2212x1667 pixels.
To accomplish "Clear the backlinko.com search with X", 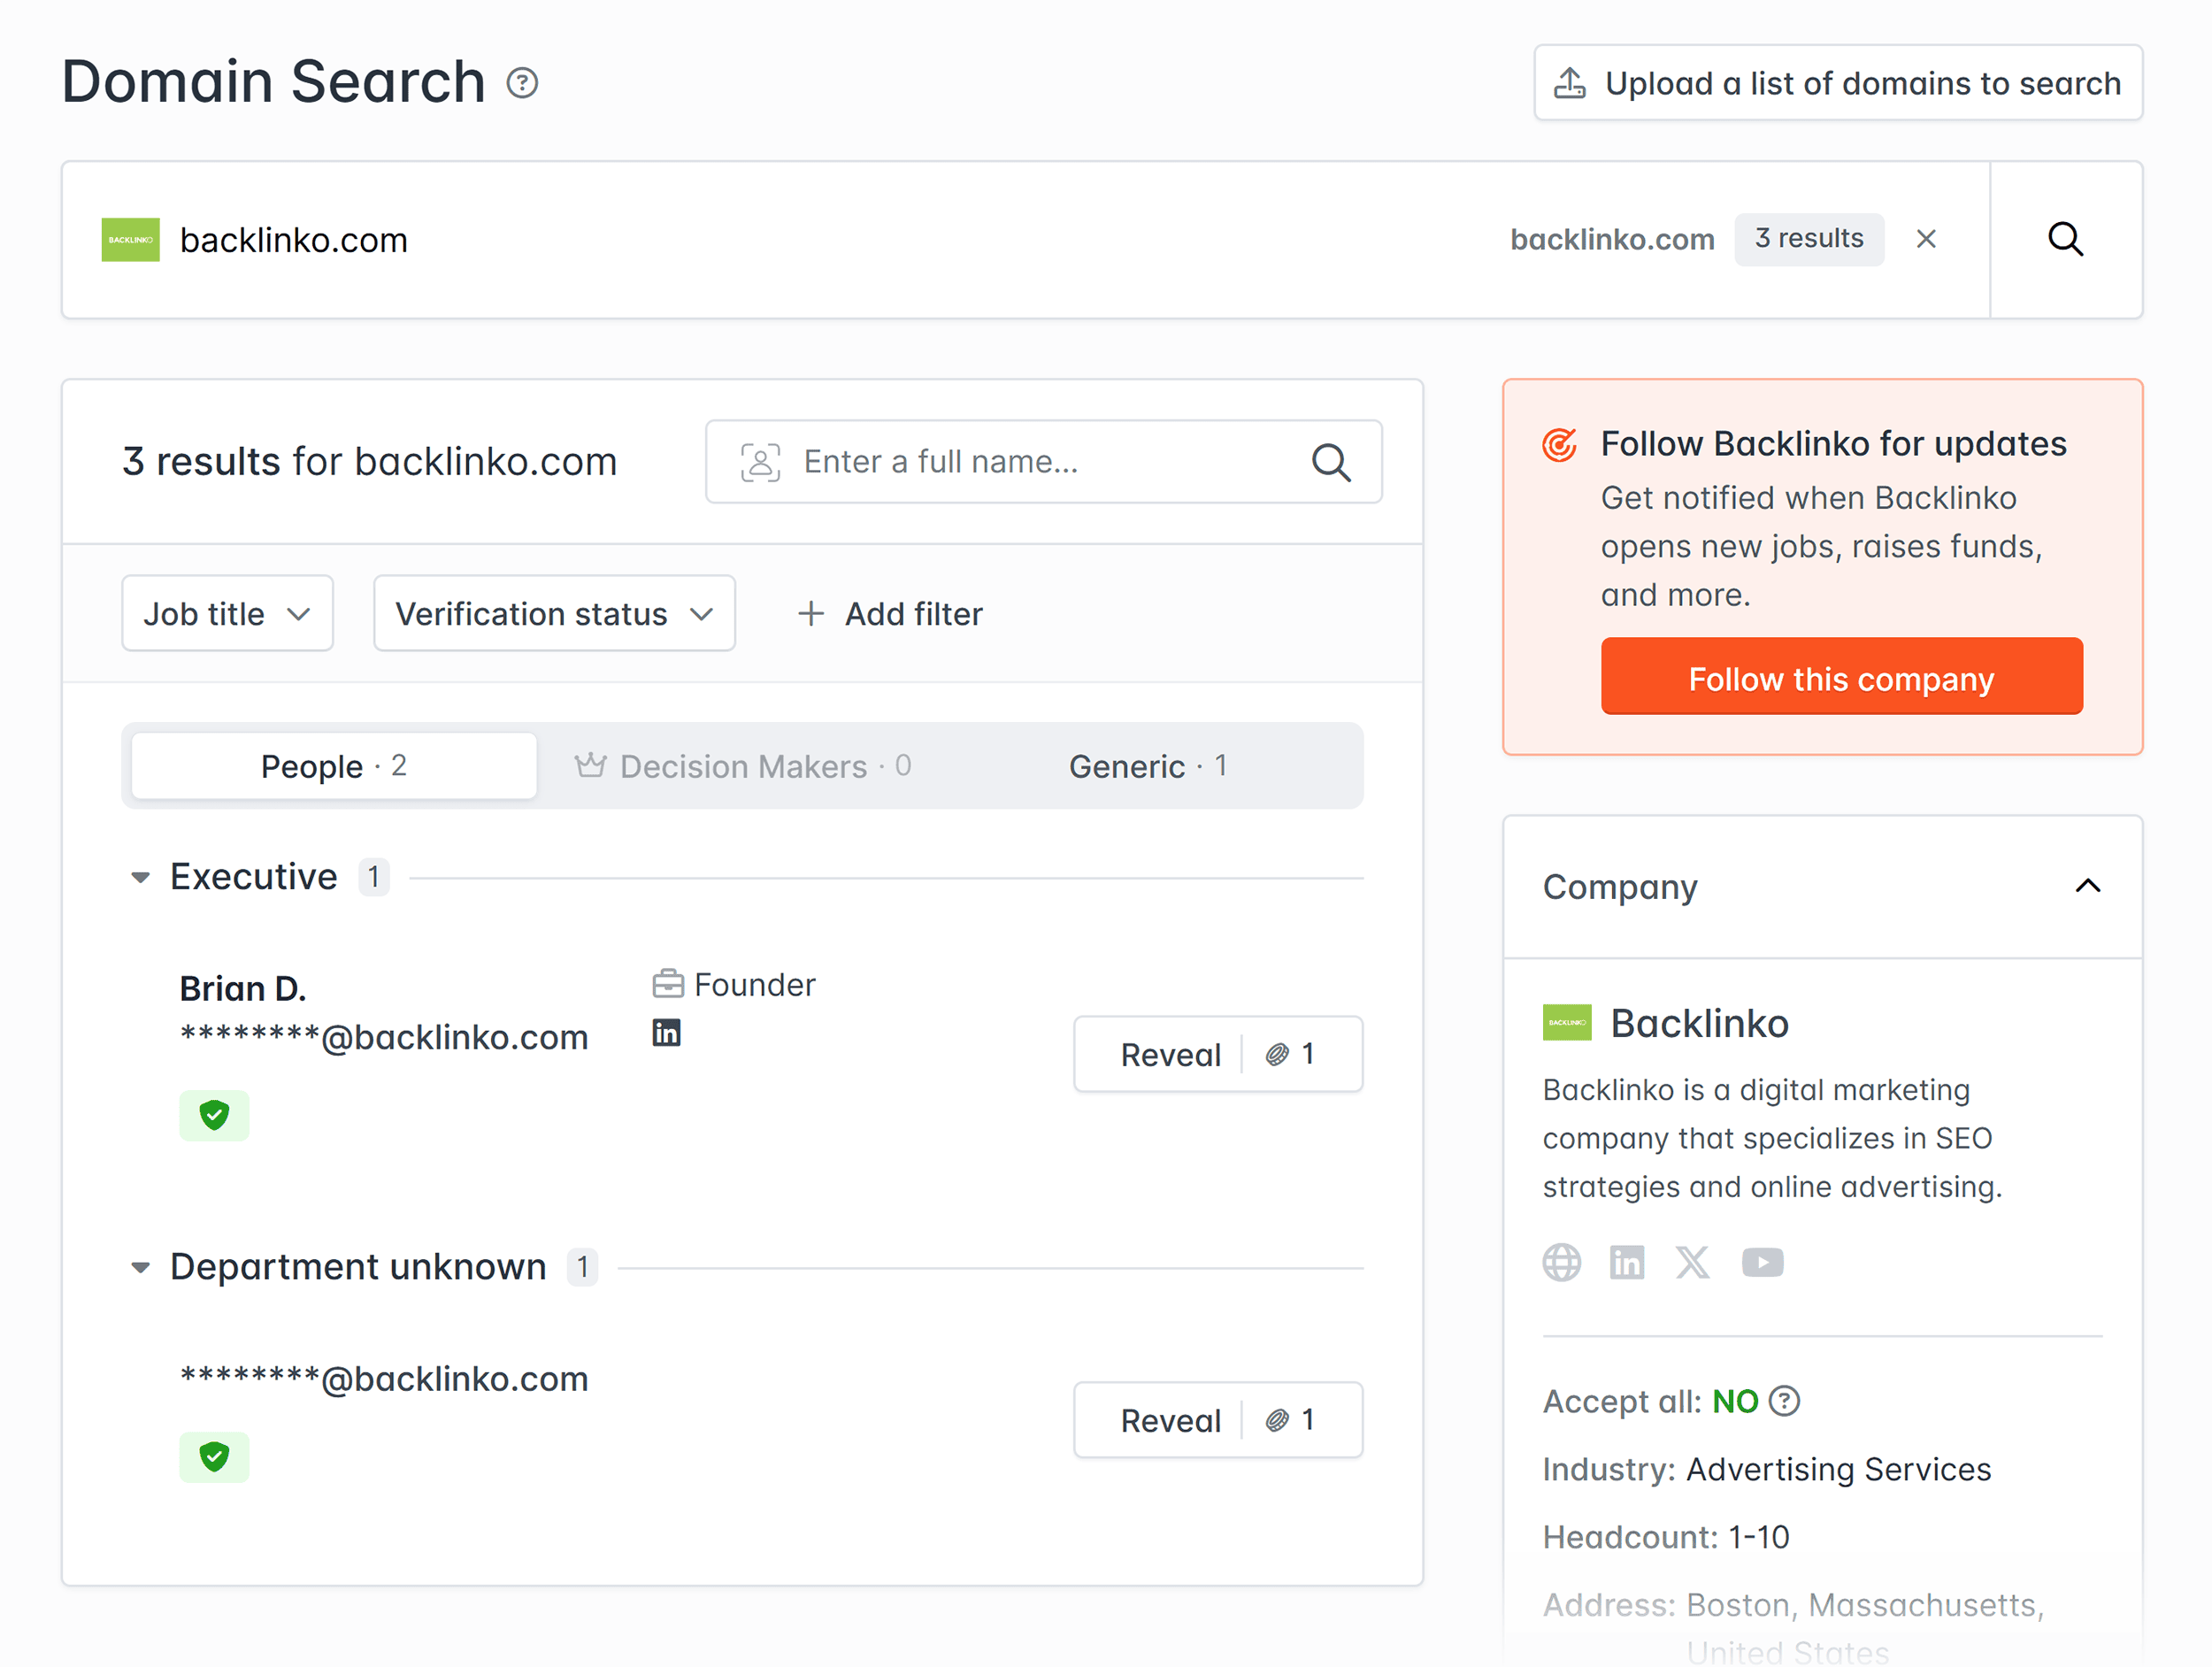I will click(1926, 239).
